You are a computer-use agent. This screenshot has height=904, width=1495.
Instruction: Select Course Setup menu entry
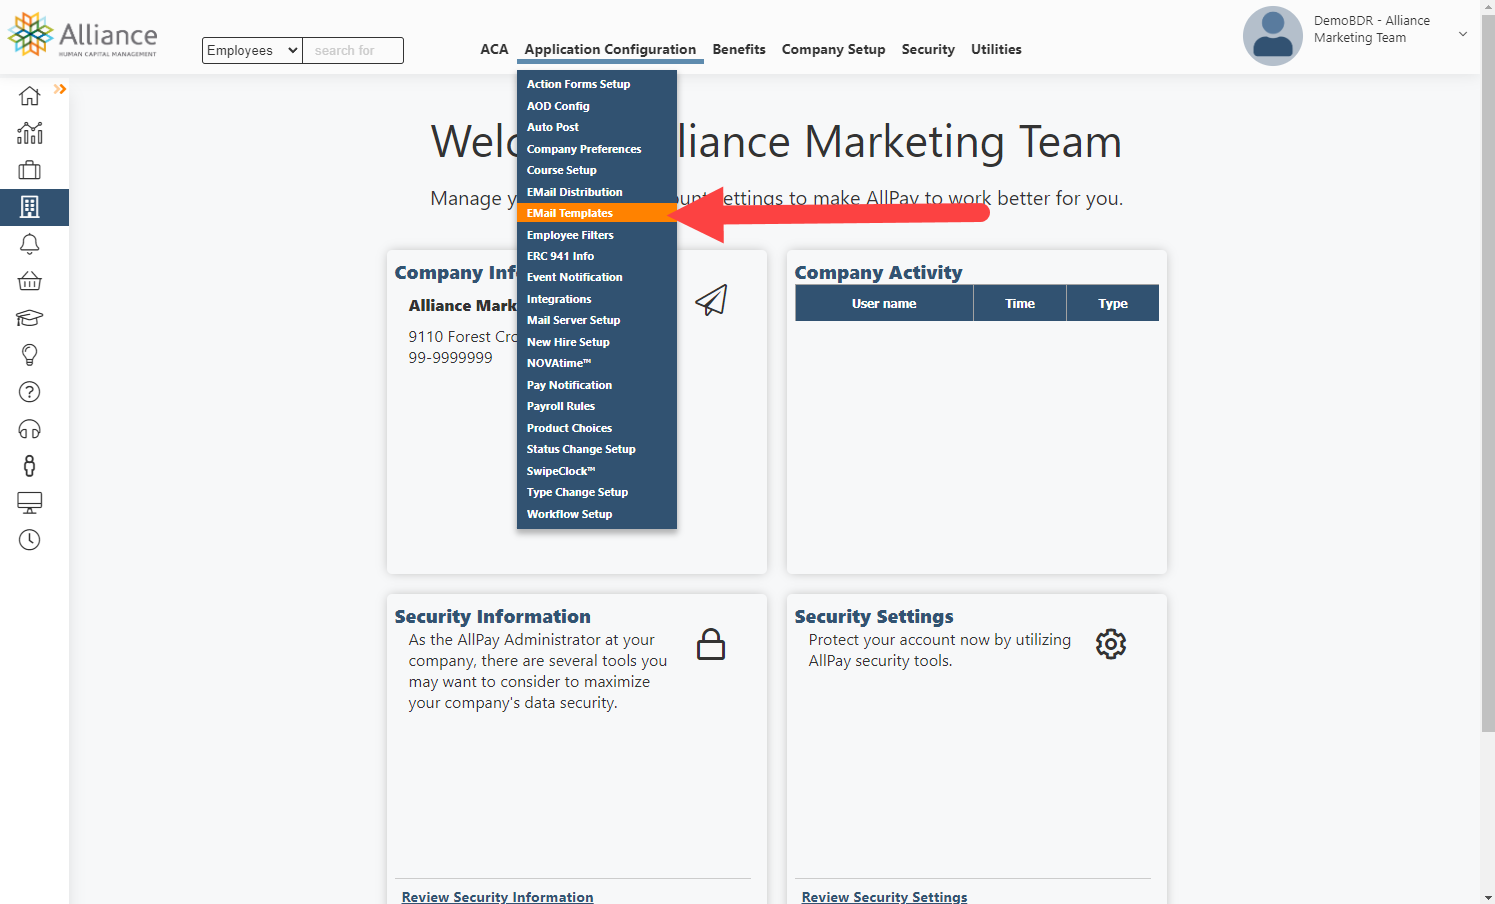(x=597, y=170)
